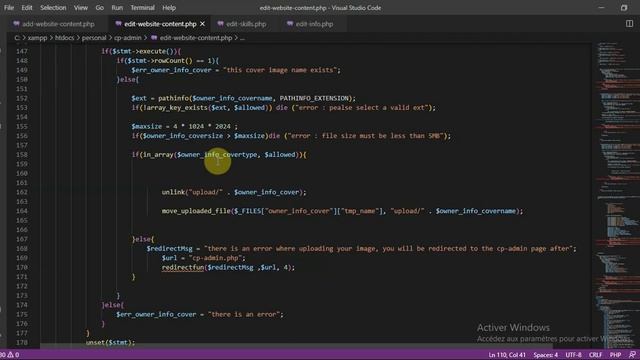Close the edit-website-content.php tab

[x=202, y=24]
